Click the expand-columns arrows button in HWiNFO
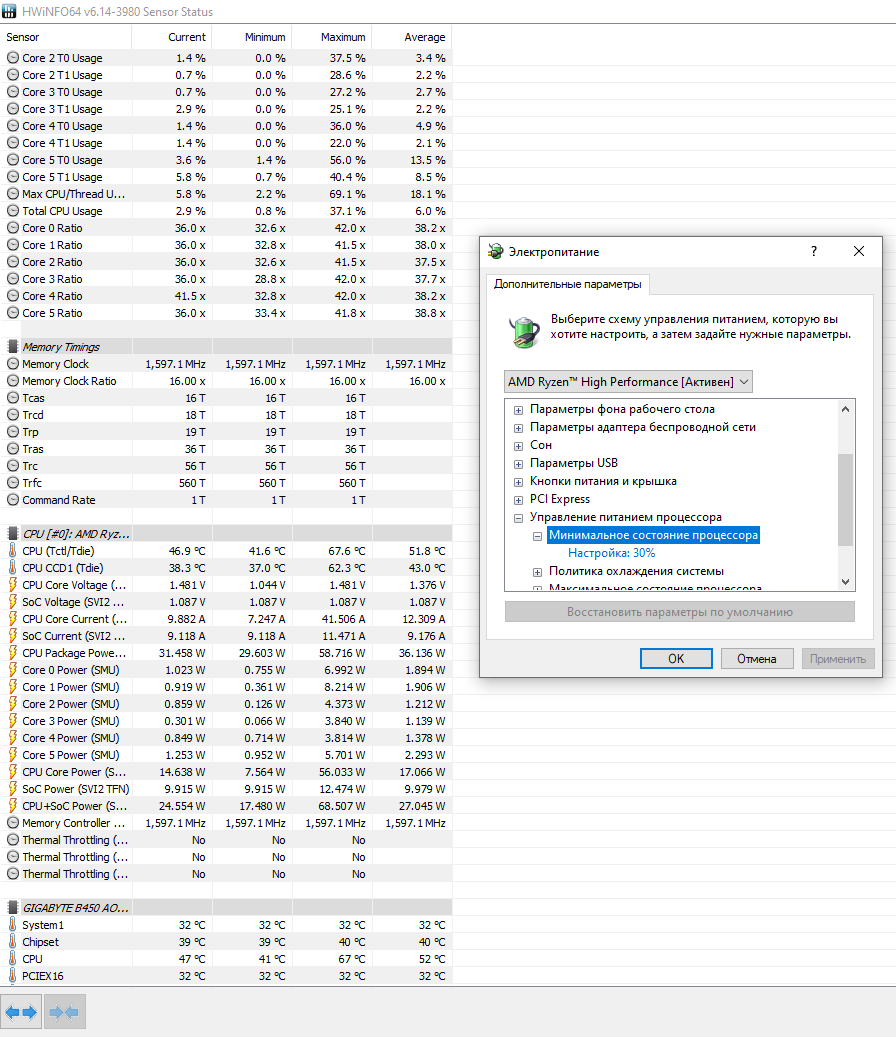 tap(21, 1012)
